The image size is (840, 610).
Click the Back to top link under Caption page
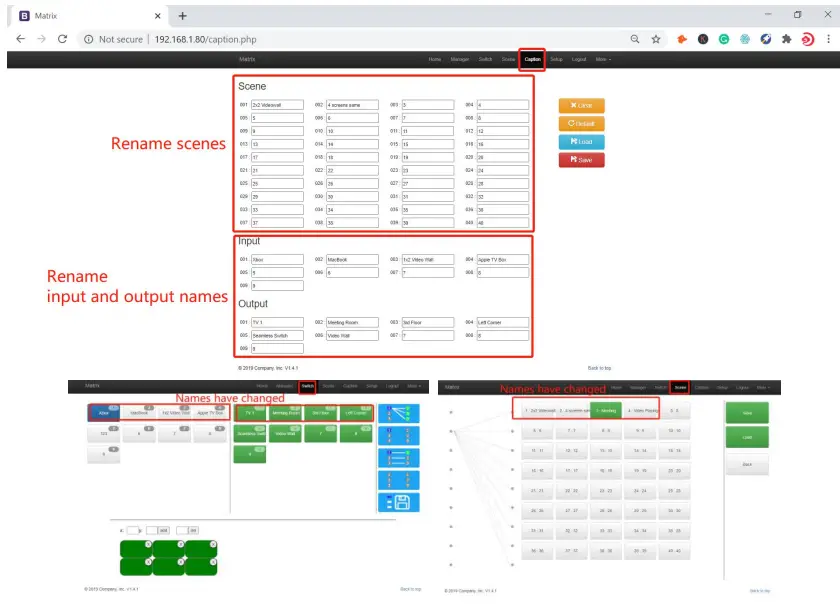pos(599,368)
